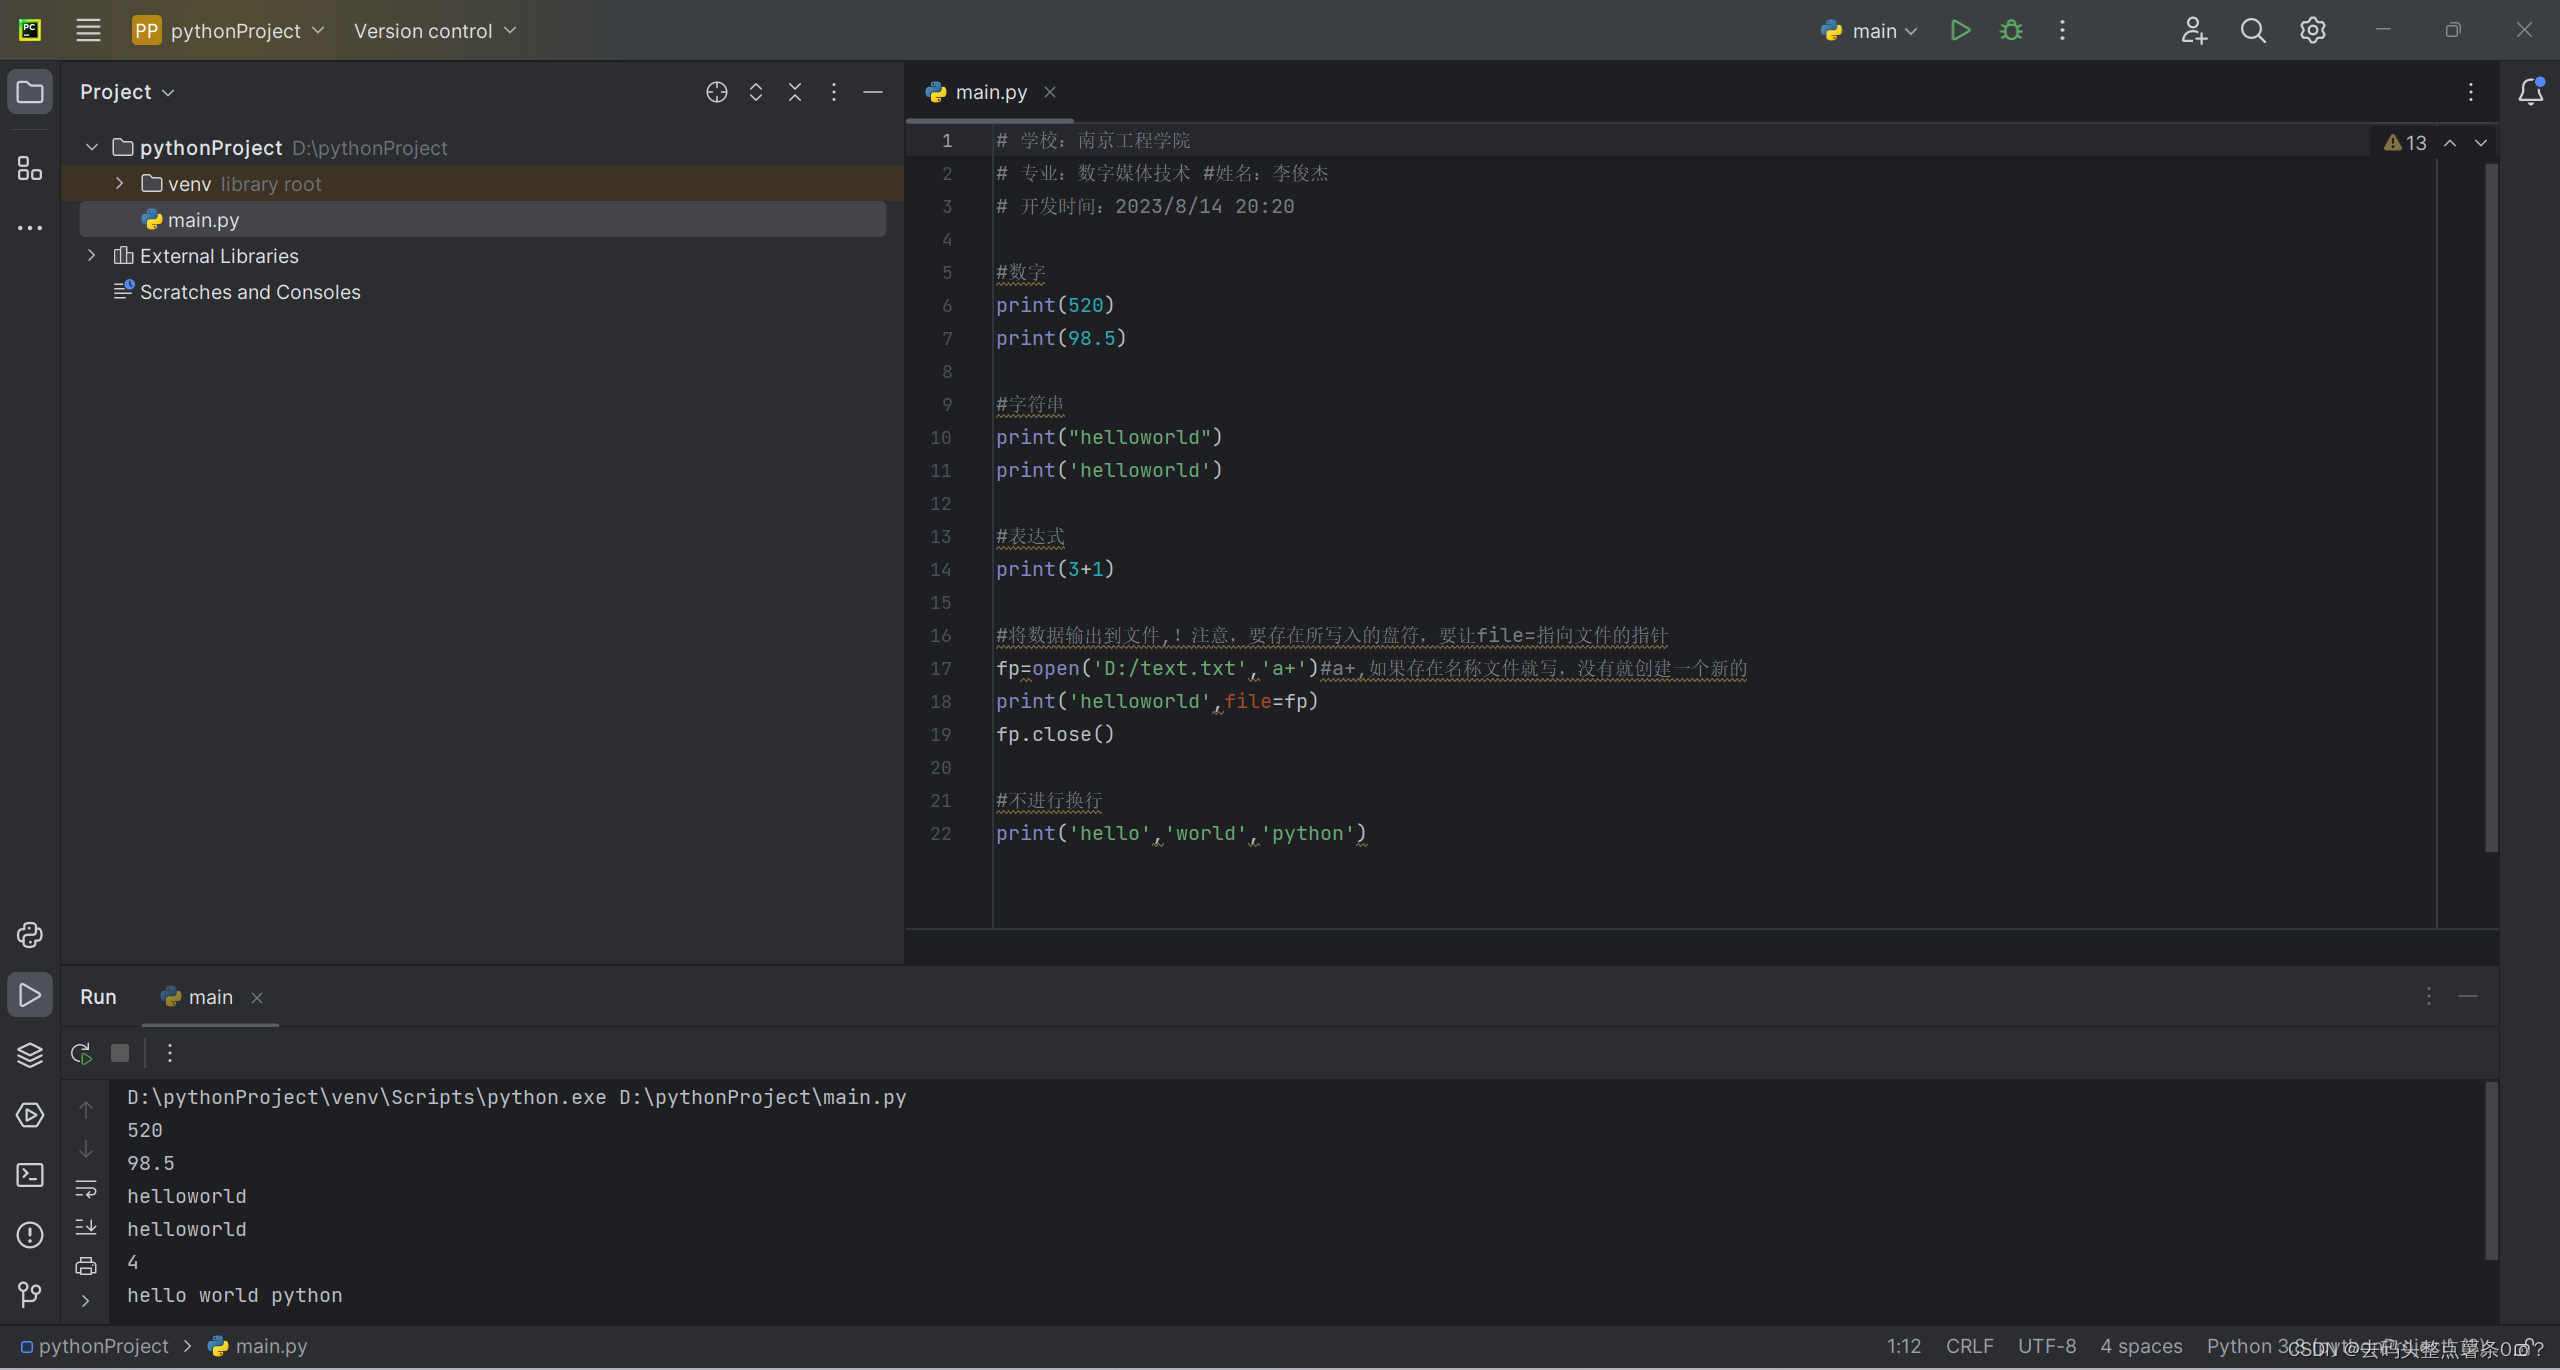Expand the venv library root folder
Screen dimensions: 2560x1370
click(x=120, y=183)
